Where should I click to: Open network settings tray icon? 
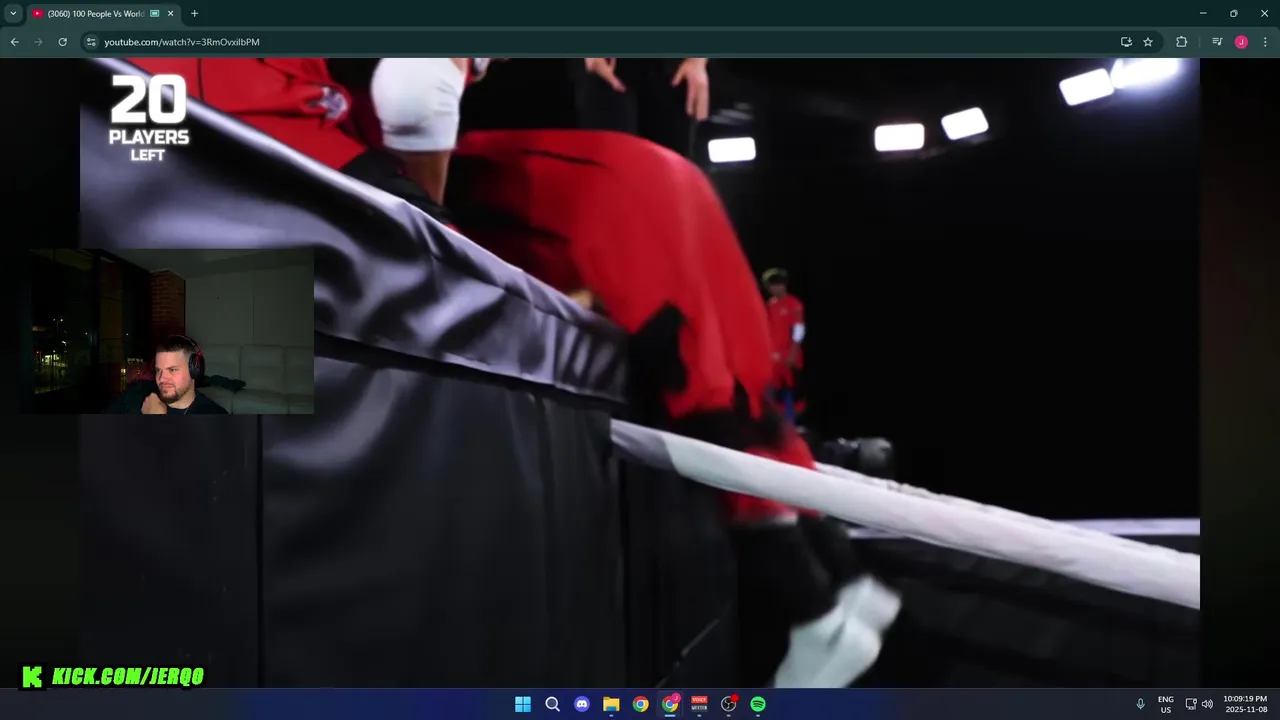[x=1191, y=704]
